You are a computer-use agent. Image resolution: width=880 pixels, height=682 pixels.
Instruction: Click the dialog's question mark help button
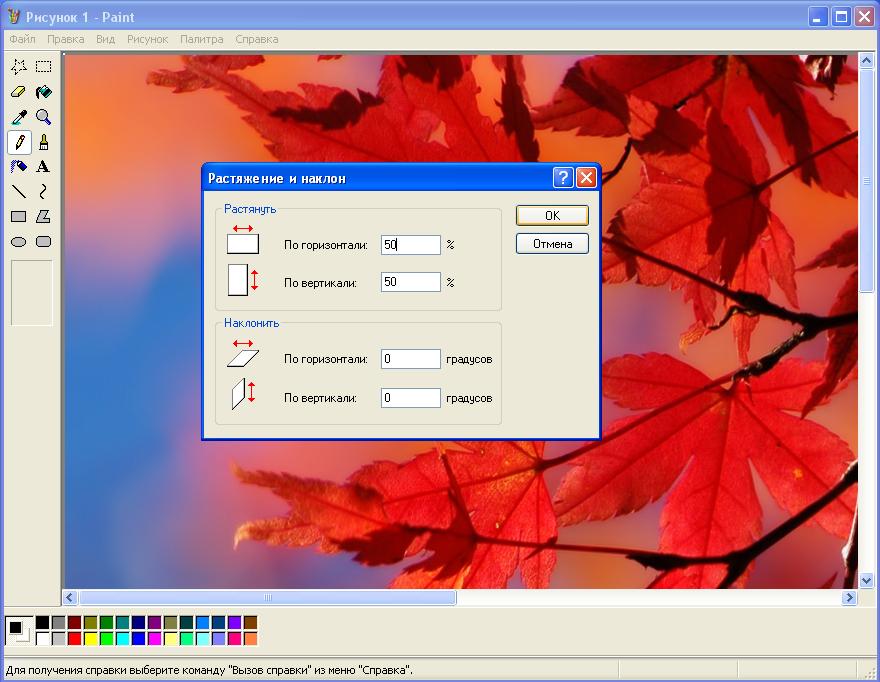563,178
